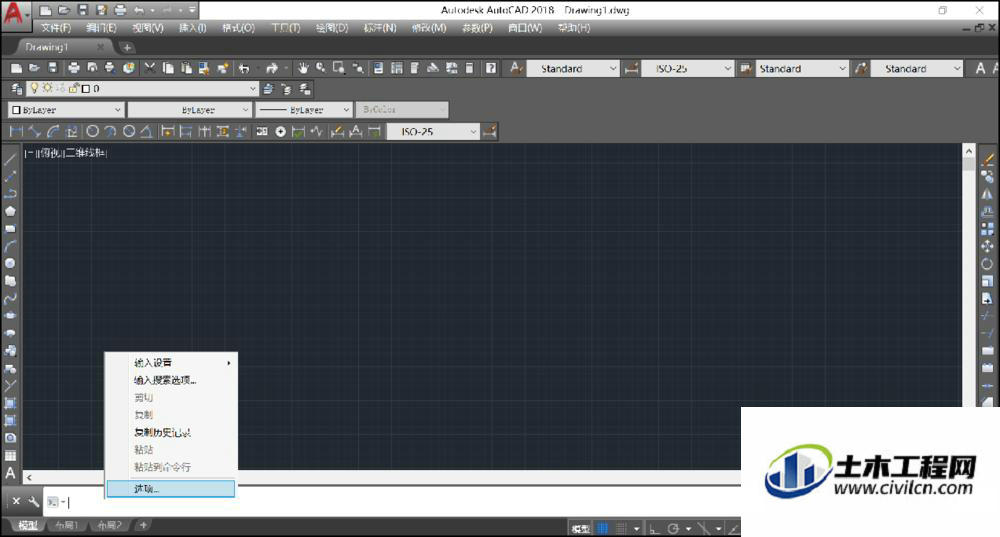Open the Layer Properties Manager icon

coord(17,89)
